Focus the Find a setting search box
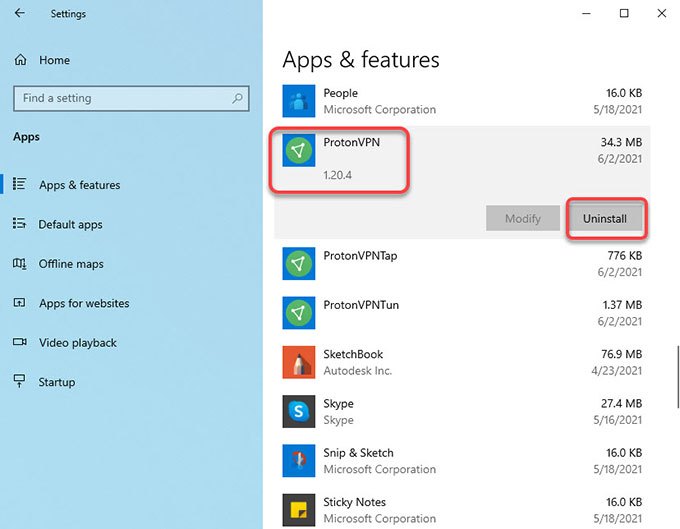The width and height of the screenshot is (680, 529). click(131, 98)
